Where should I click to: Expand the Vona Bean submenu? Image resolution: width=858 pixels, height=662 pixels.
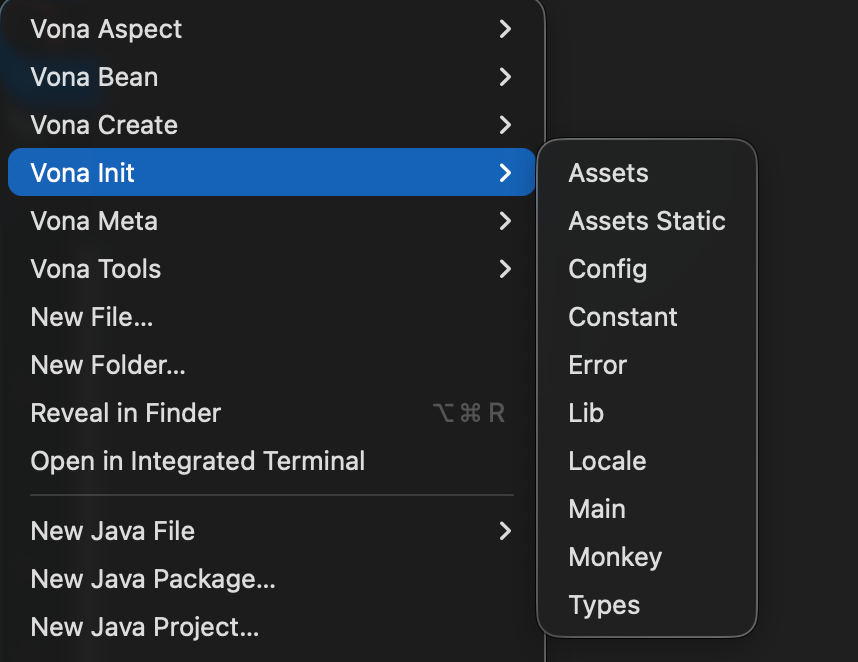tap(94, 77)
